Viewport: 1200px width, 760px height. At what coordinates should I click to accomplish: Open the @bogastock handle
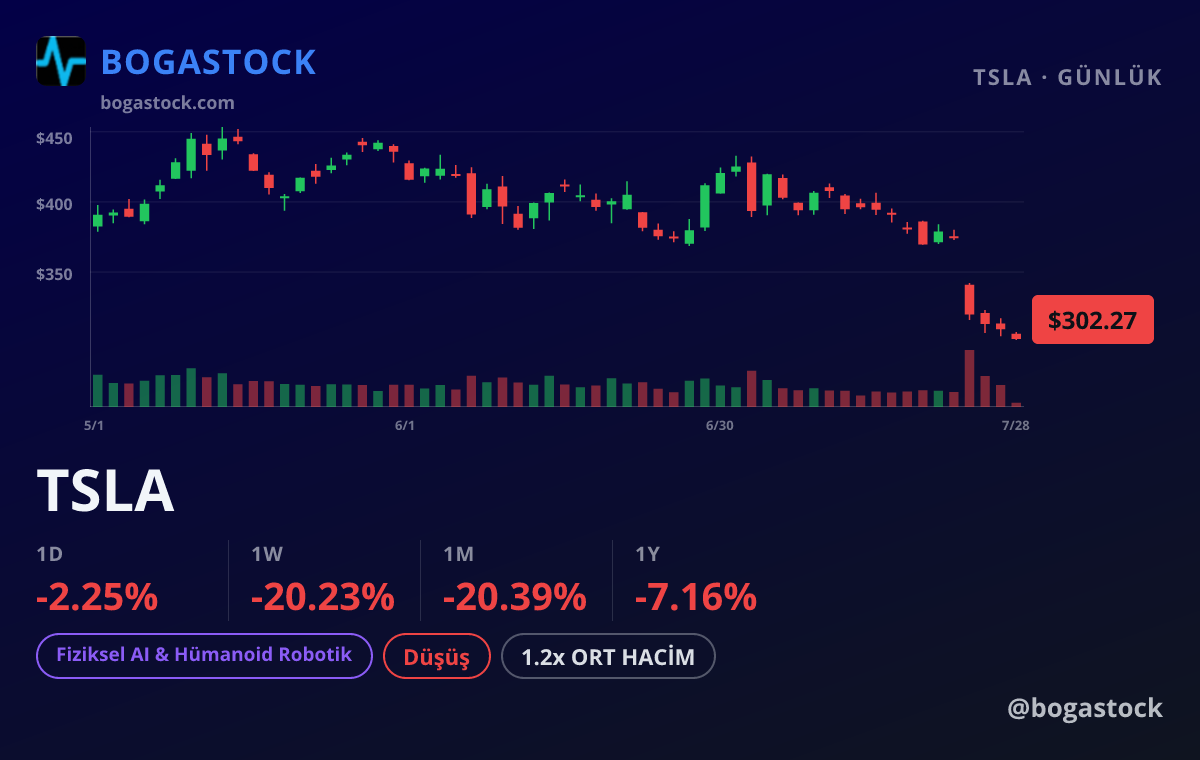1085,708
